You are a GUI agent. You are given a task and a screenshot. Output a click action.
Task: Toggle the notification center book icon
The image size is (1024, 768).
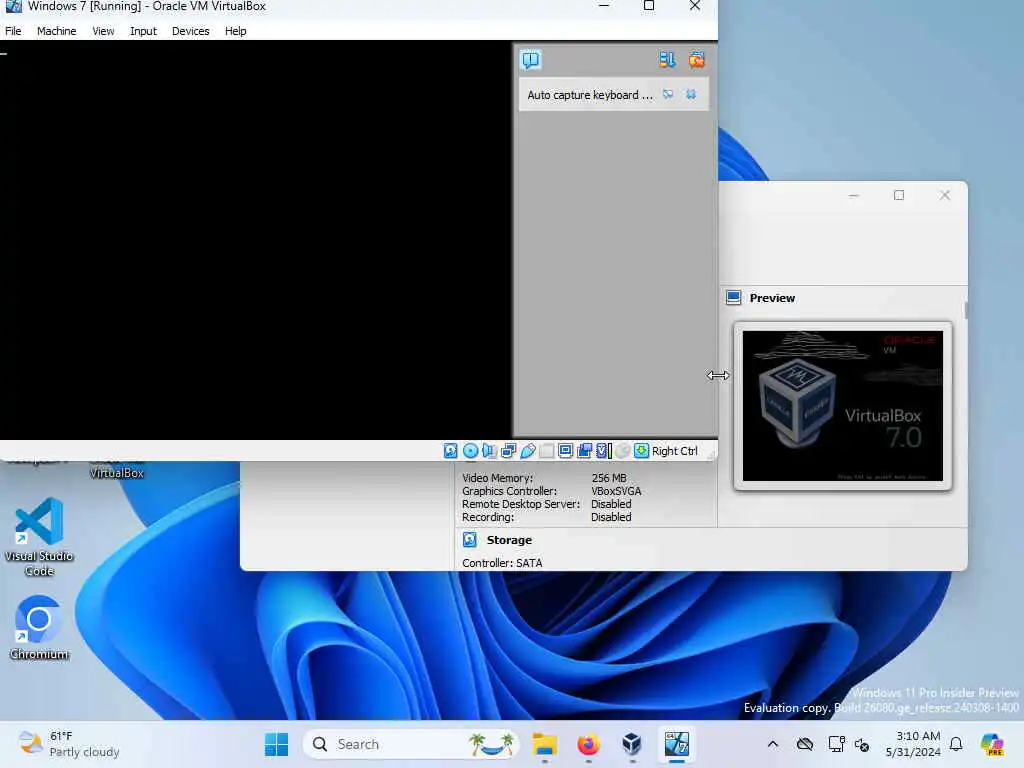[x=530, y=60]
